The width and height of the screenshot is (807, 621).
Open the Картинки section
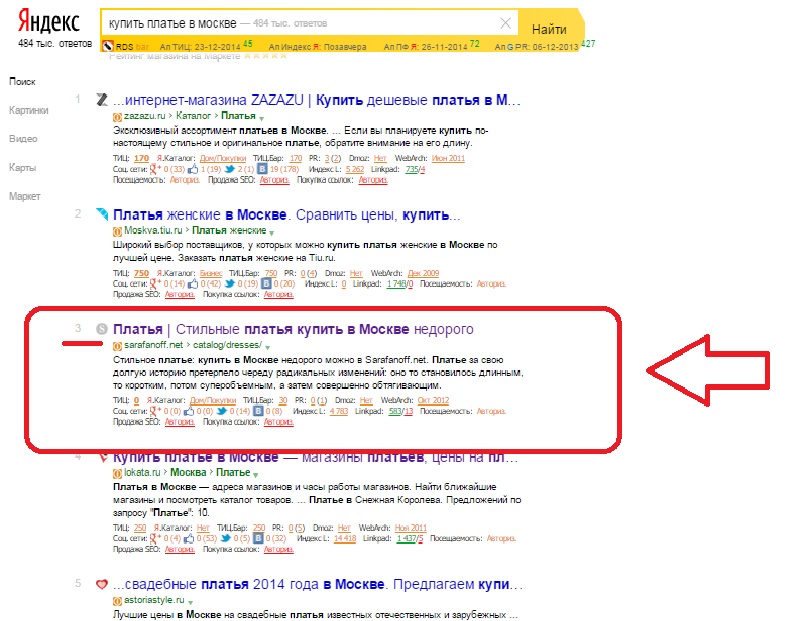(x=29, y=110)
